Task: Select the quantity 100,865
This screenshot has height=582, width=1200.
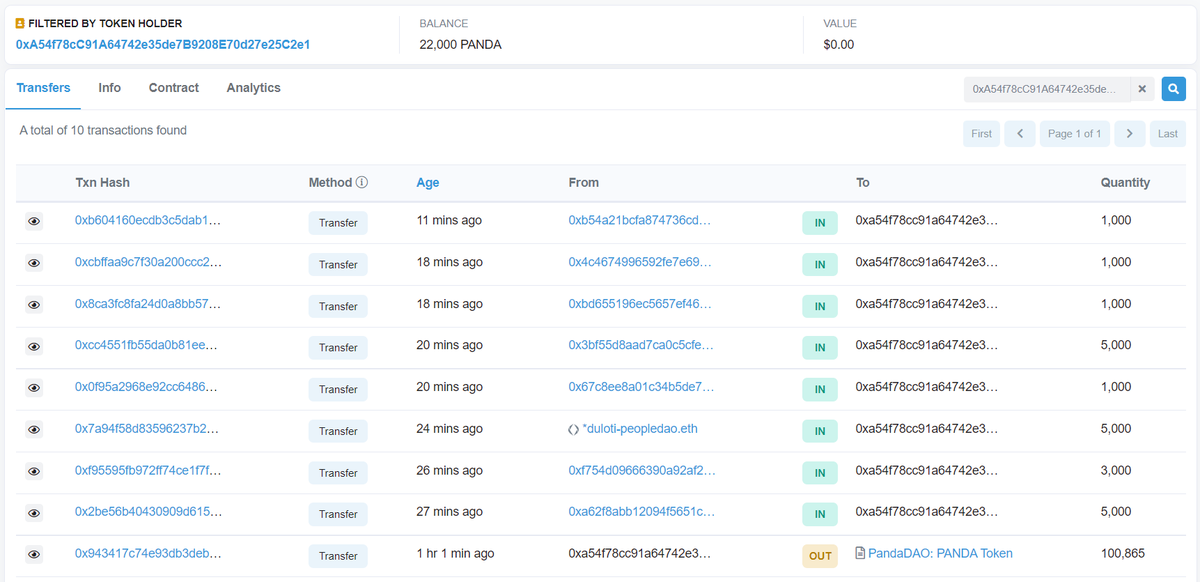Action: click(1123, 553)
